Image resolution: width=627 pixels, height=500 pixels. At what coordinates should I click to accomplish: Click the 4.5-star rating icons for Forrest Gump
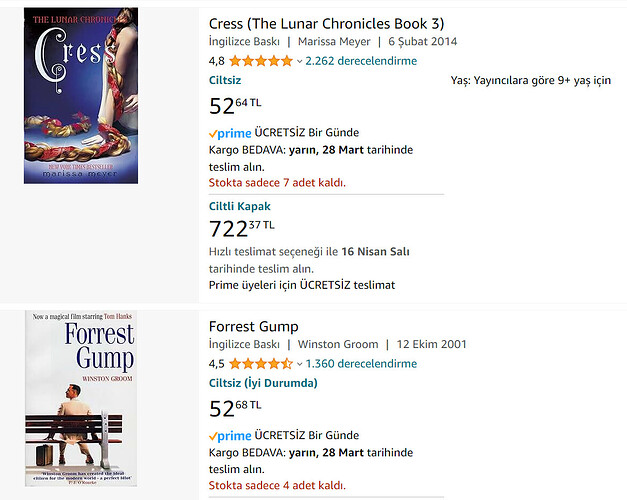tap(261, 364)
